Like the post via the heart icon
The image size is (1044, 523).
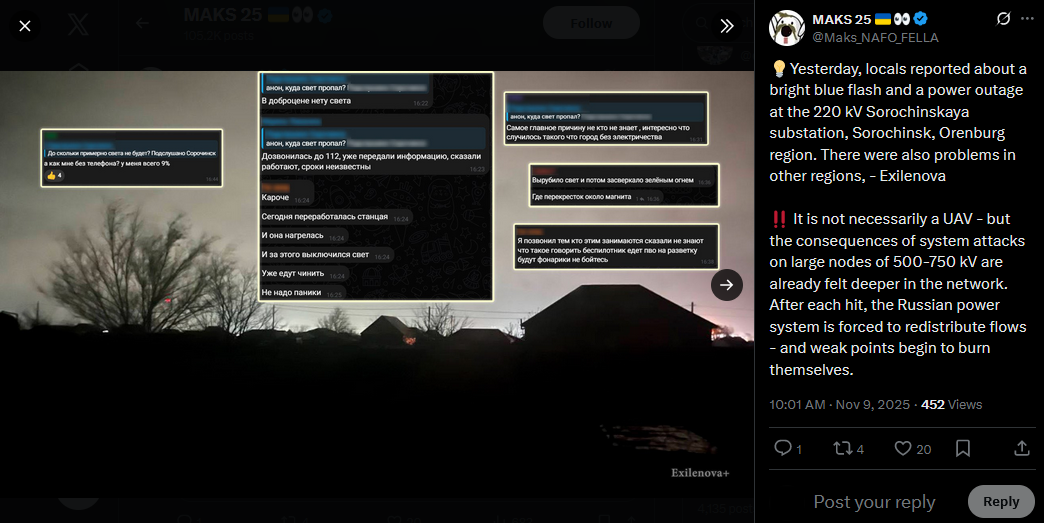click(x=903, y=448)
